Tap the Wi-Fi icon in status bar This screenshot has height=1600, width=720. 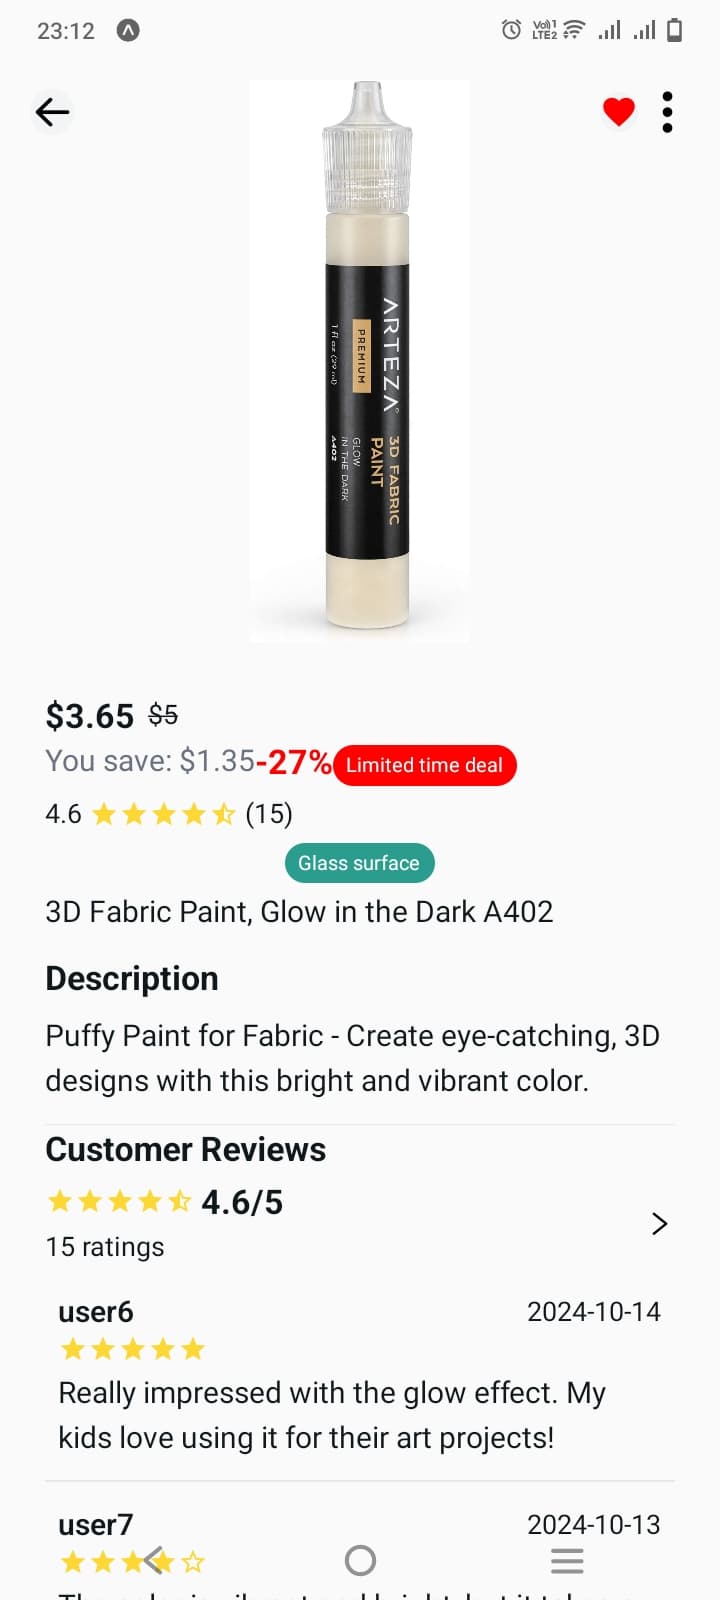pos(574,30)
